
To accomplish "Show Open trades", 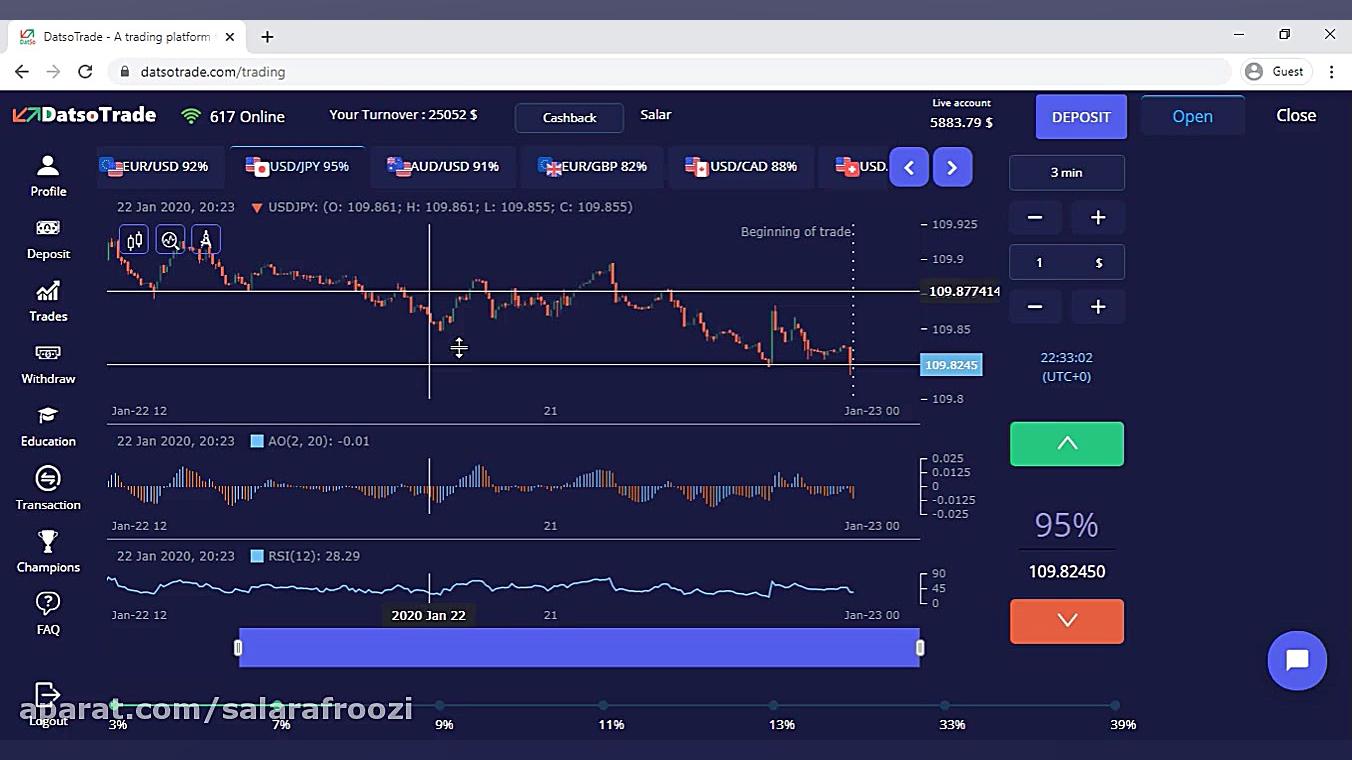I will click(x=1192, y=117).
